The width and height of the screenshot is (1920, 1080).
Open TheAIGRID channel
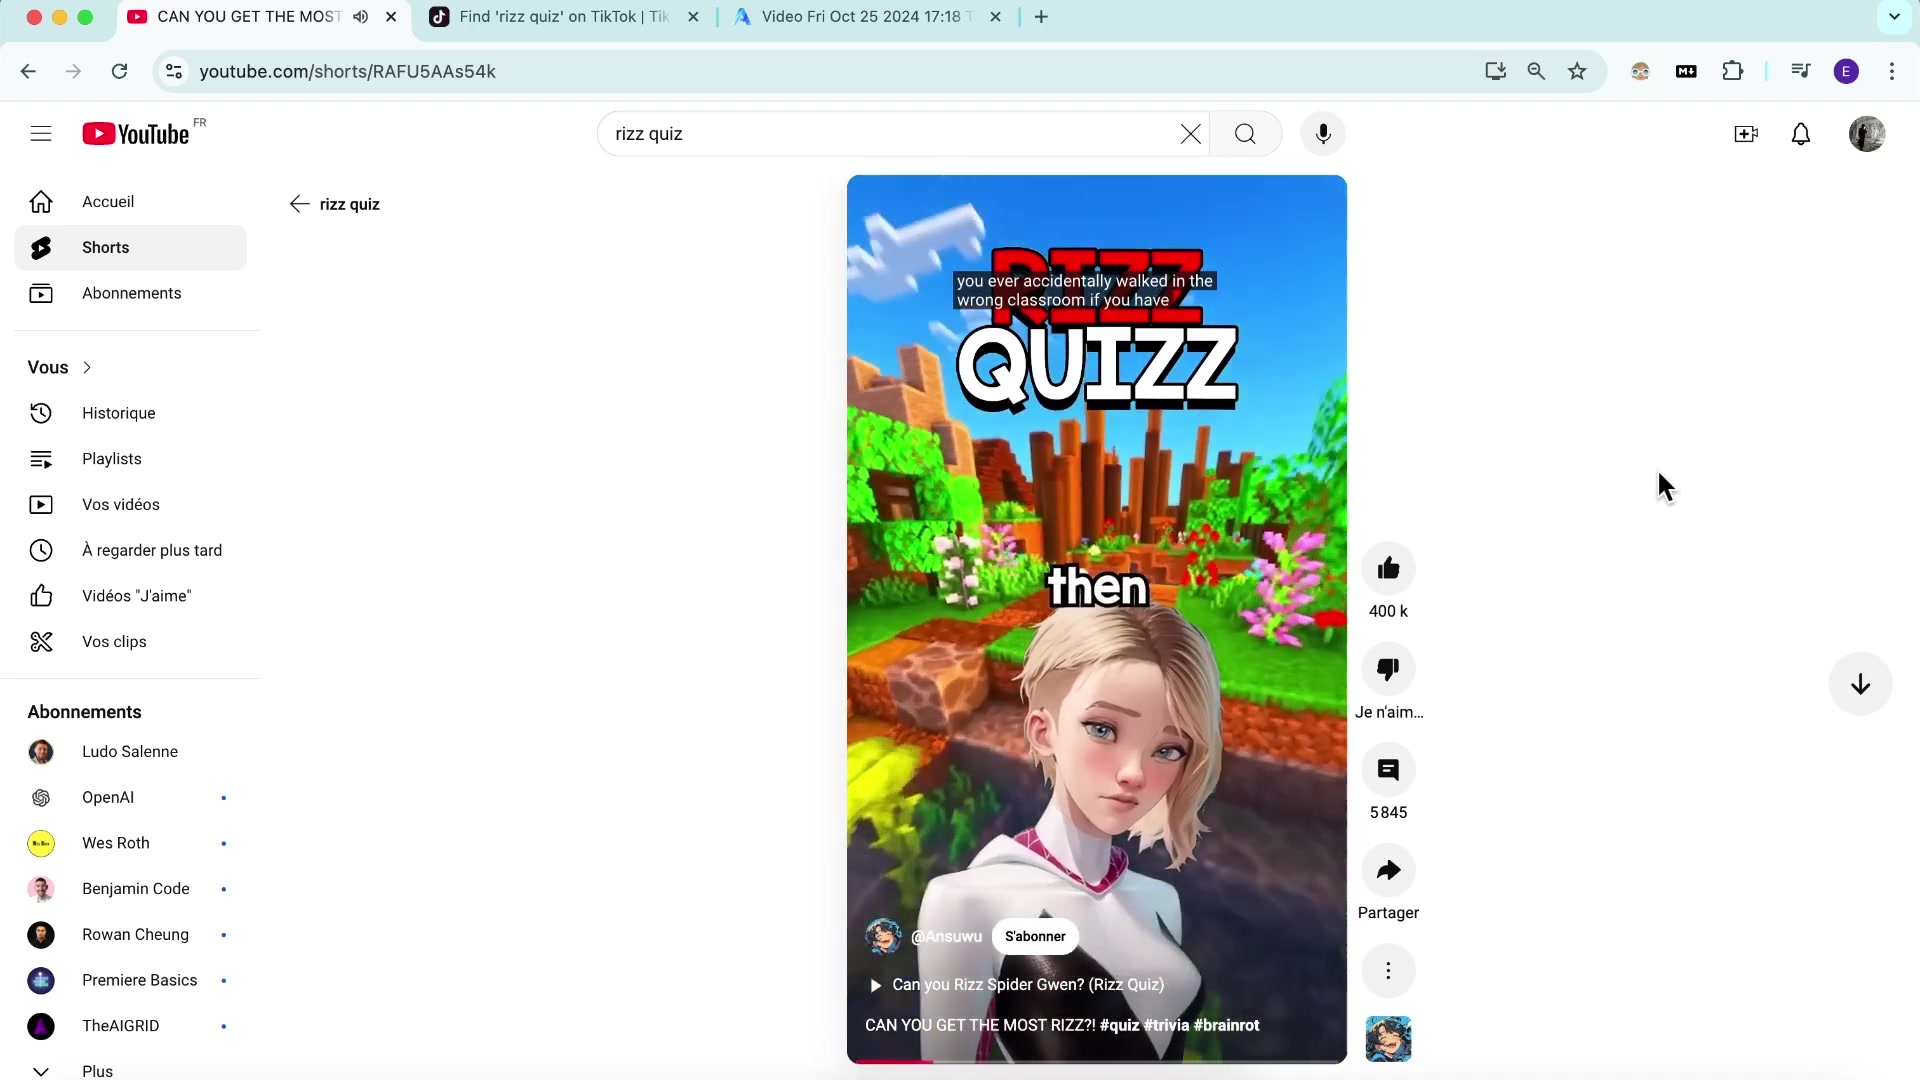130,1026
